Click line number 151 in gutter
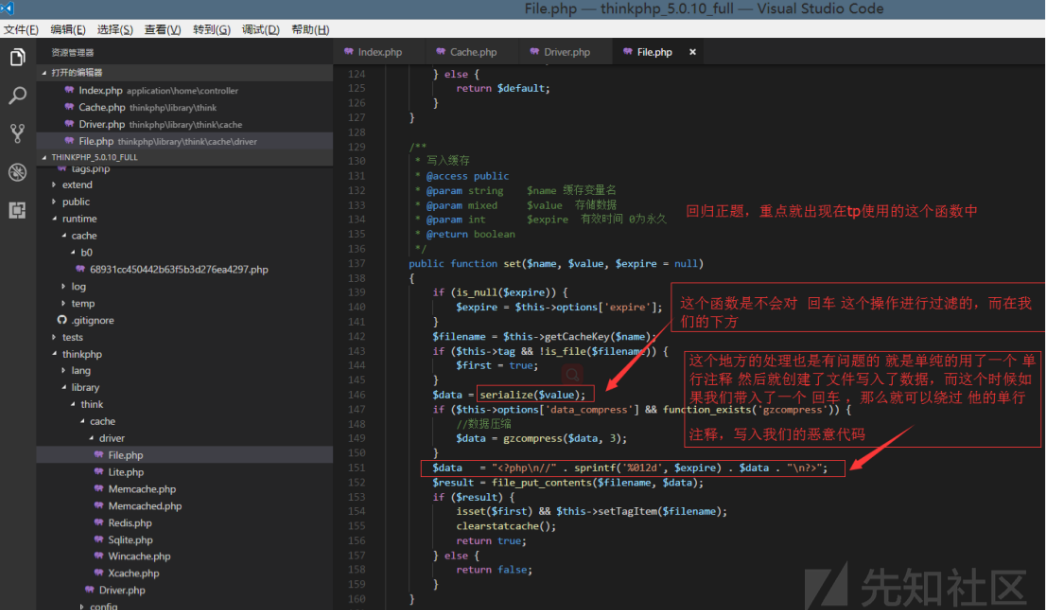 [x=357, y=468]
